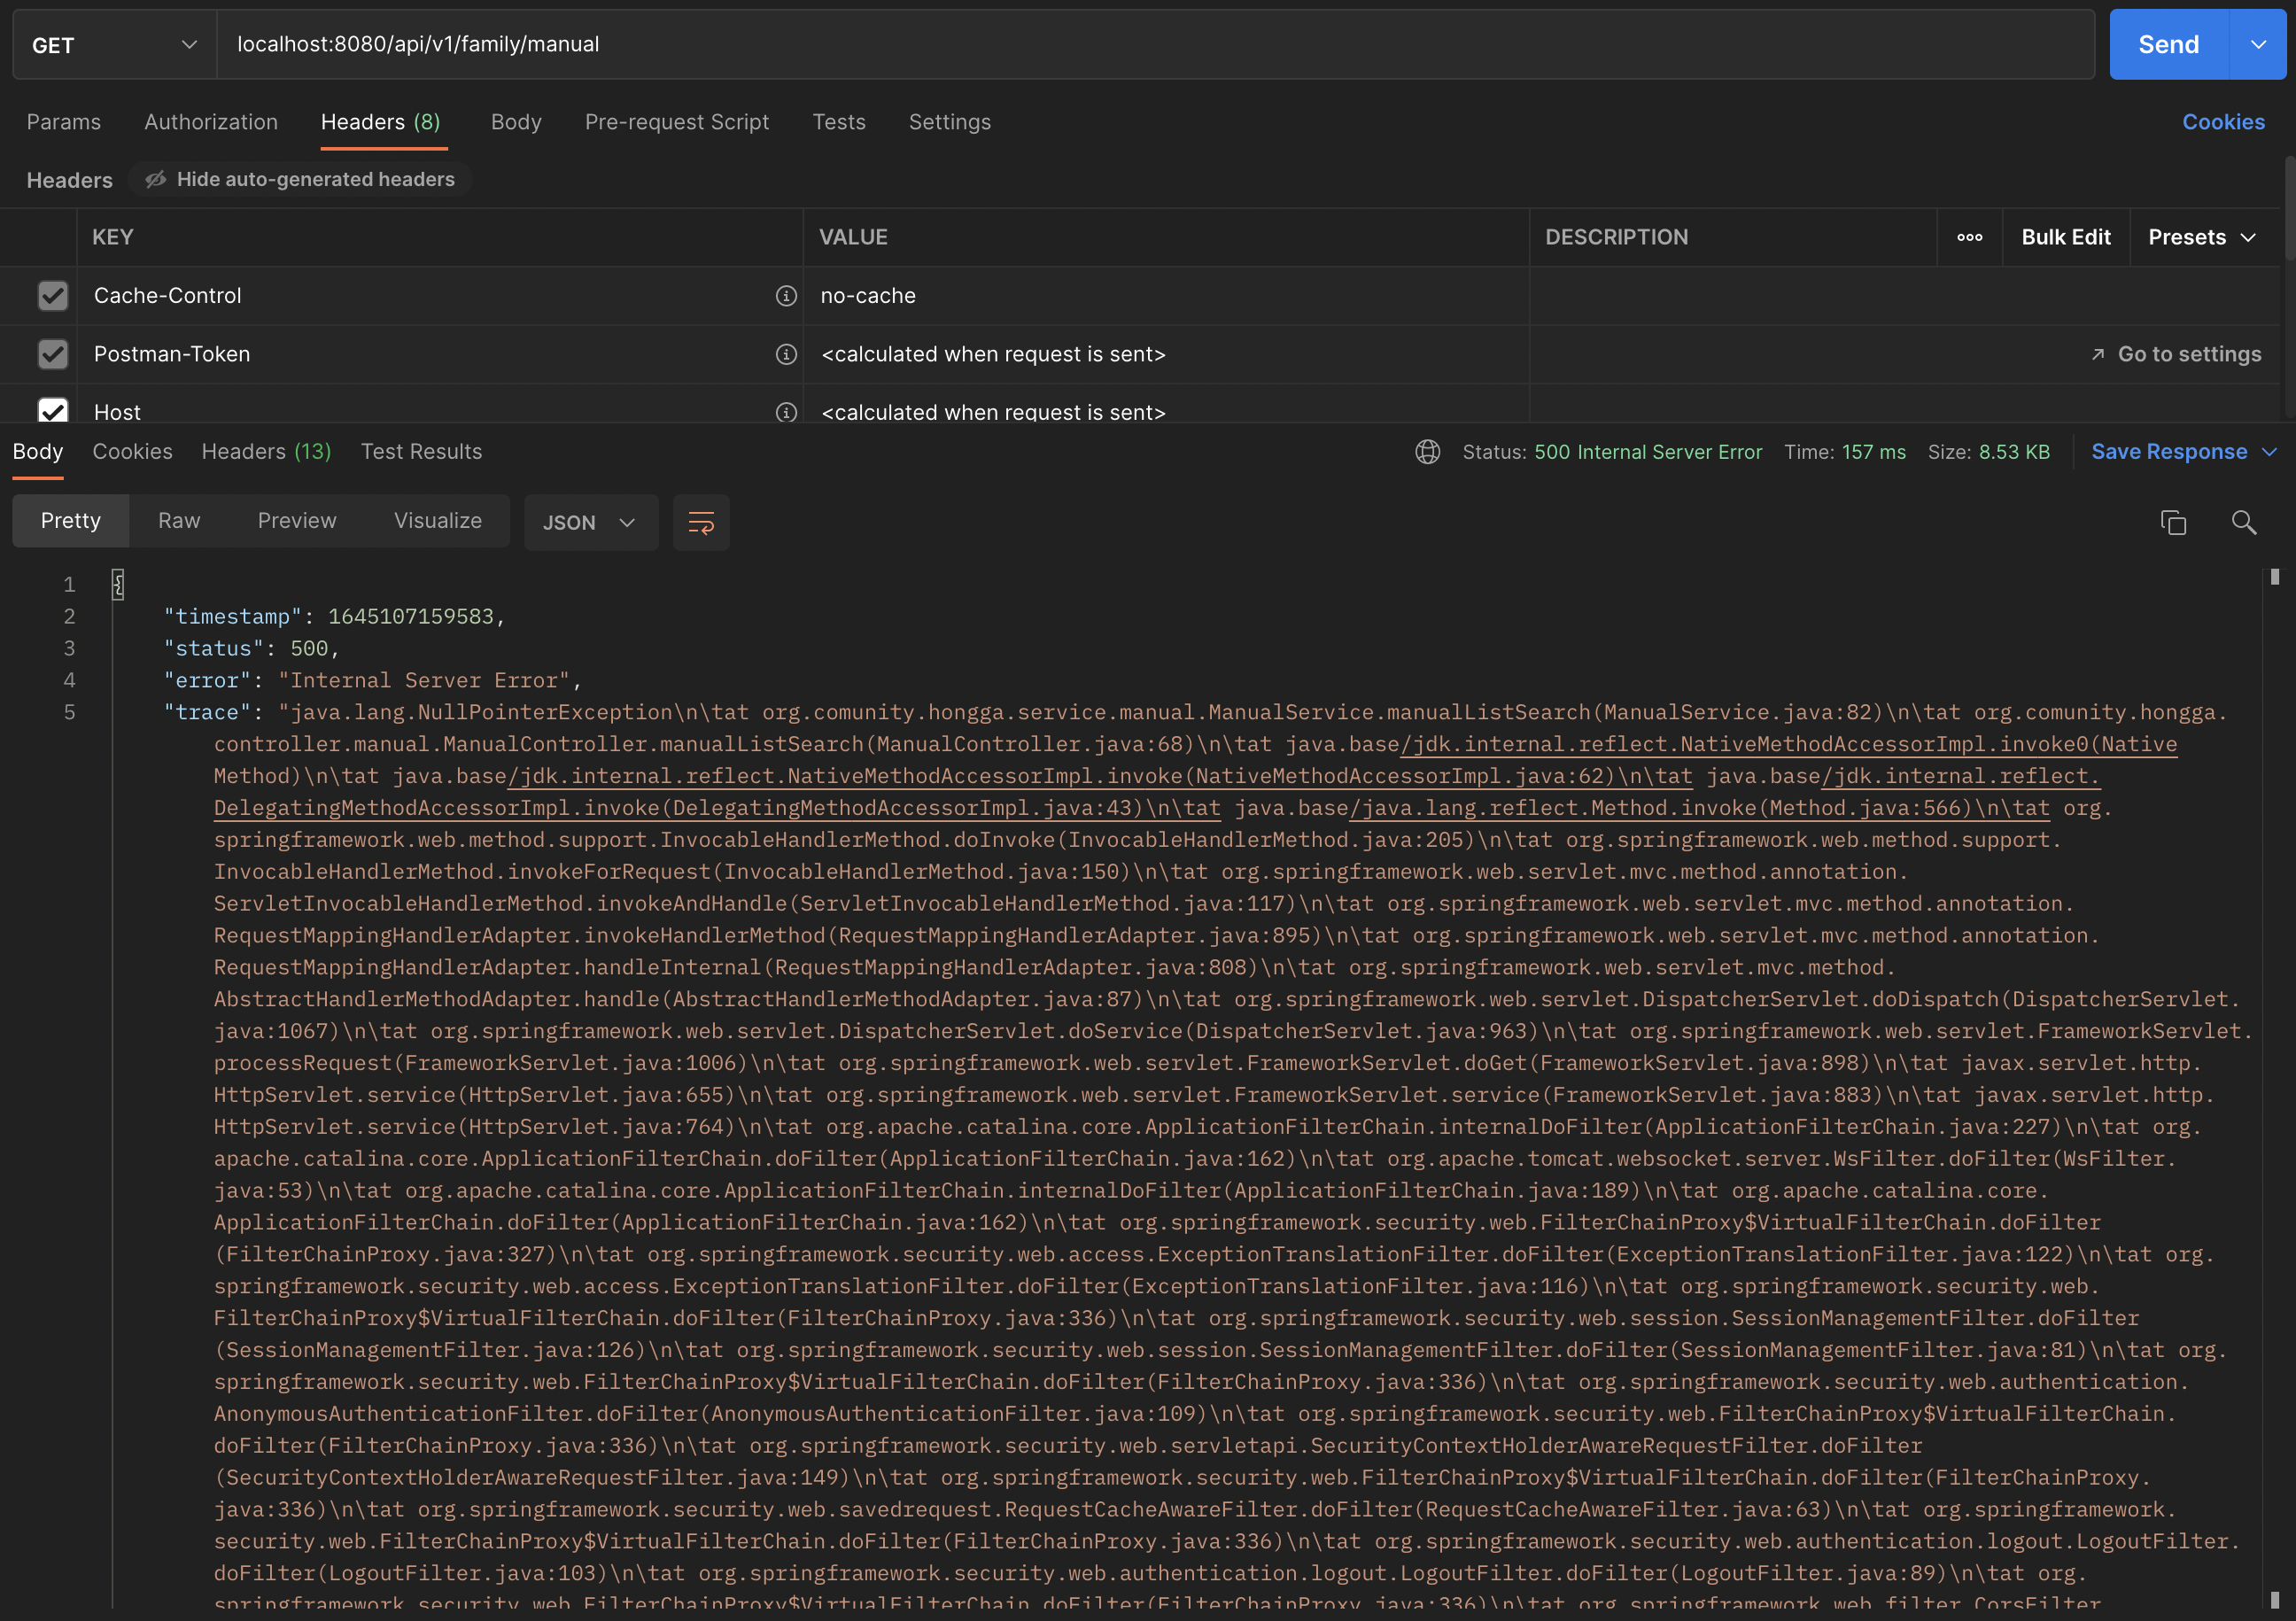This screenshot has height=1621, width=2296.
Task: Expand the Send button arrow options
Action: click(2257, 45)
